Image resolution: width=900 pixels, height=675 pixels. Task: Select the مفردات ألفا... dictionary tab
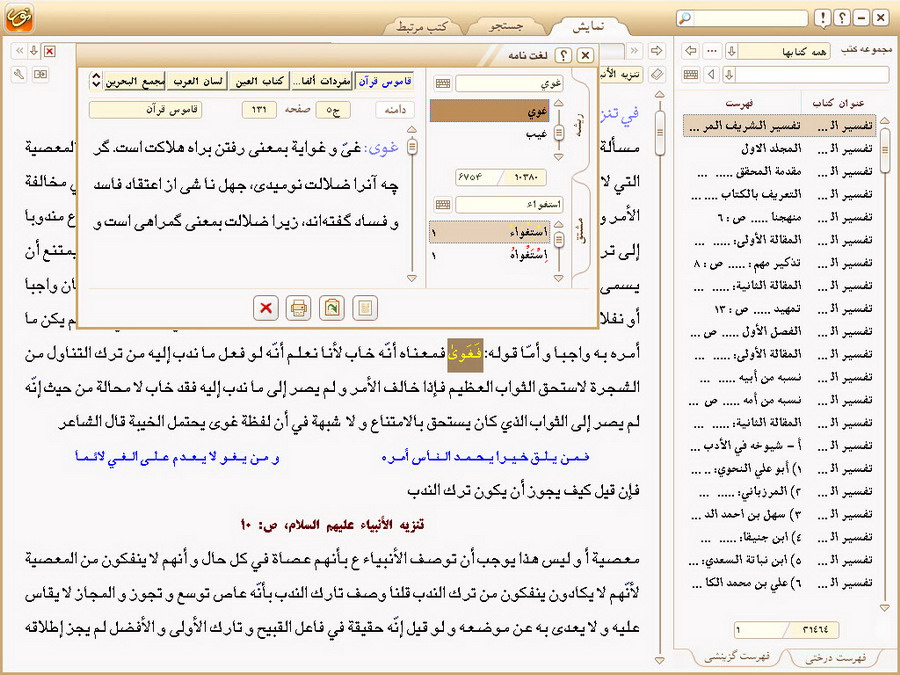321,82
